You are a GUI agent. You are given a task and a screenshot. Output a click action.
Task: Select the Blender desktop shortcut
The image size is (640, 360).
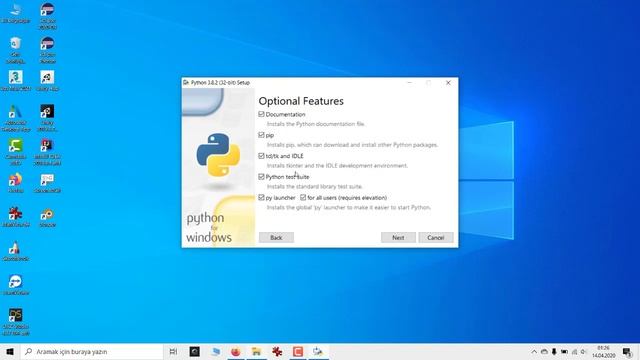47,217
